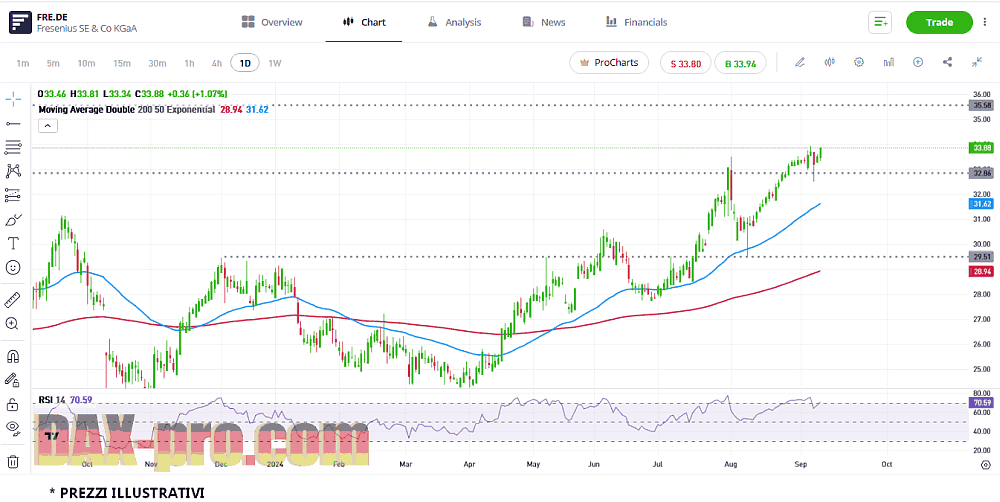1000x502 pixels.
Task: Click the sell price S 33.80
Action: pyautogui.click(x=686, y=63)
